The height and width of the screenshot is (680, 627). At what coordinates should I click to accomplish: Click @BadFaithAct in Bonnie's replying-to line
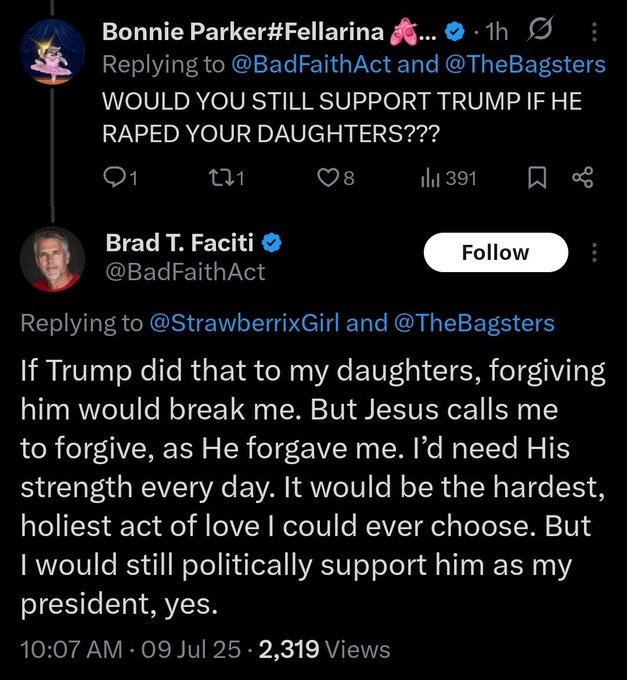point(311,64)
